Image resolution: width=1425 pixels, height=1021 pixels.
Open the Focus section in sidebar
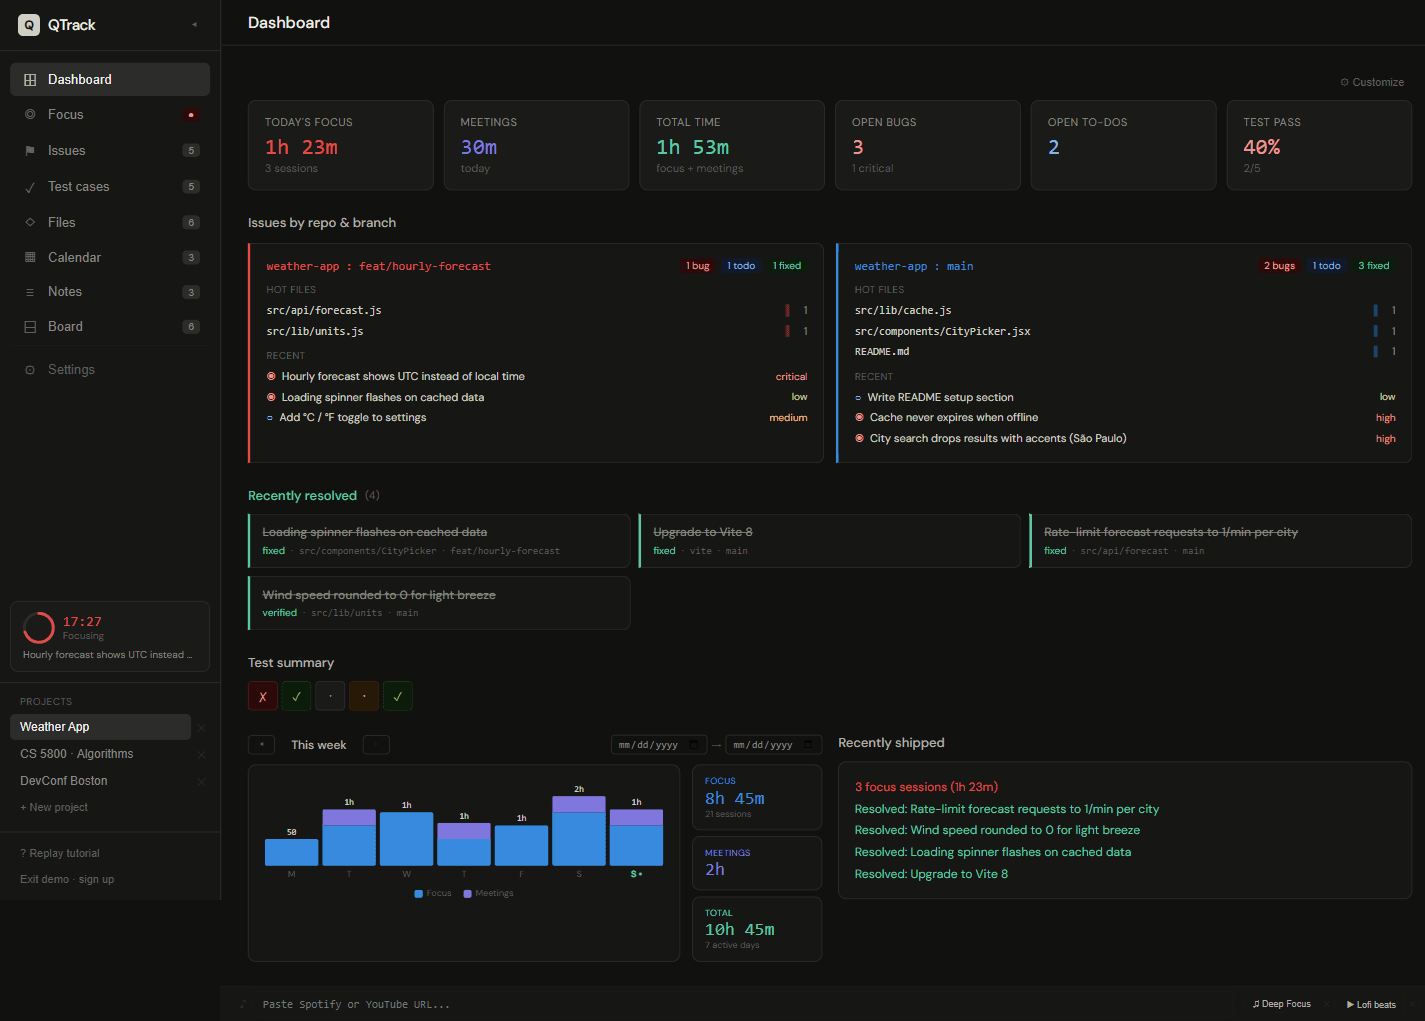click(x=110, y=115)
